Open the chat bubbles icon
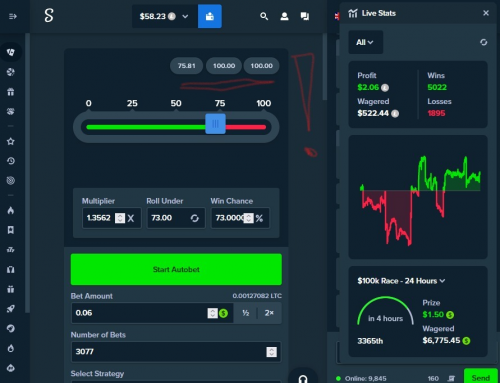 click(x=305, y=16)
